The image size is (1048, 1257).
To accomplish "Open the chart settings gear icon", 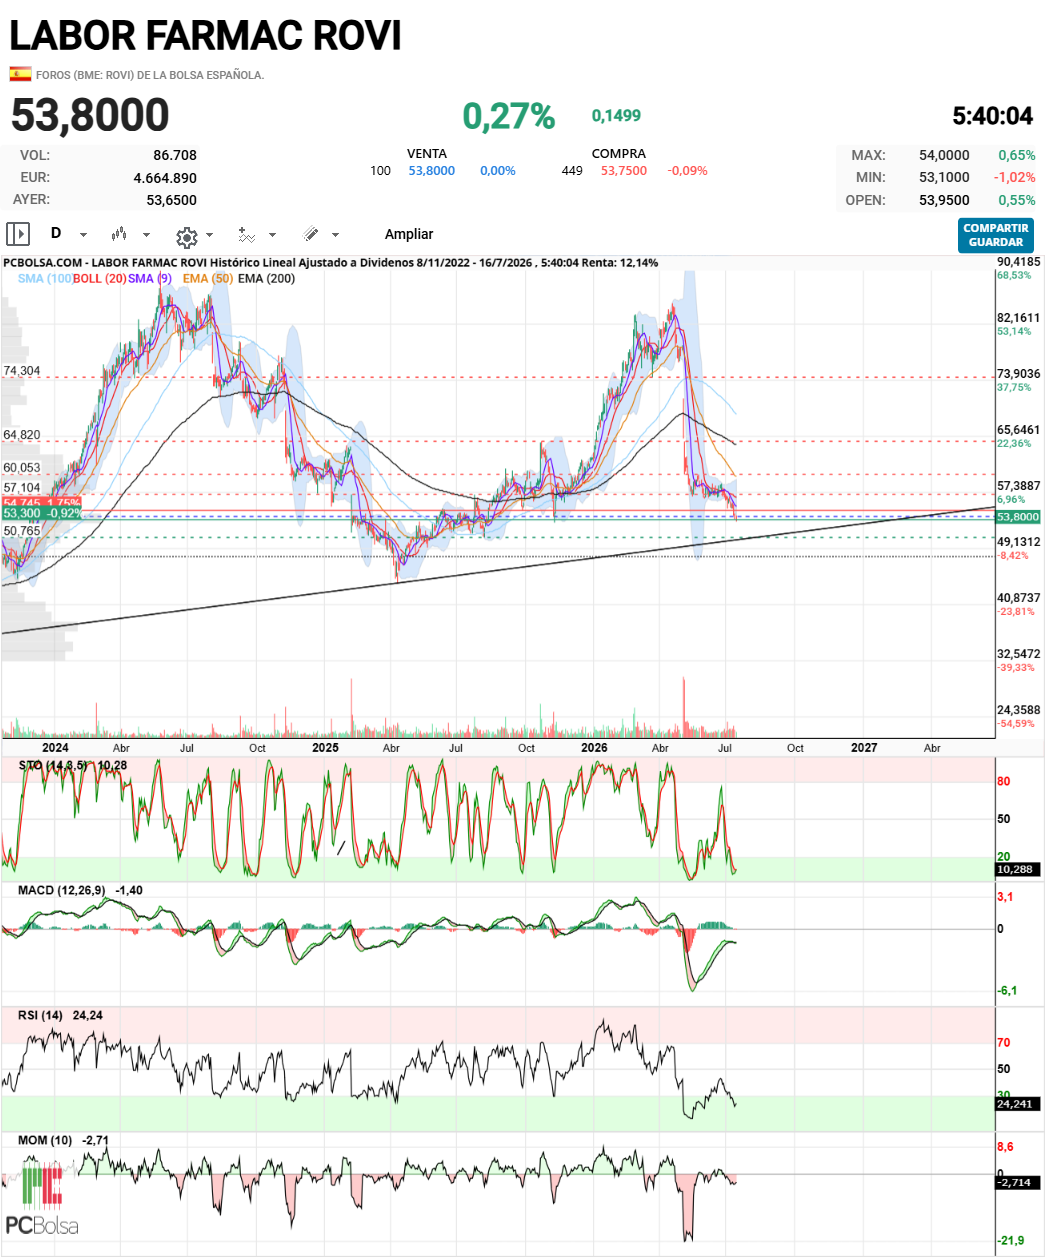I will coord(186,236).
